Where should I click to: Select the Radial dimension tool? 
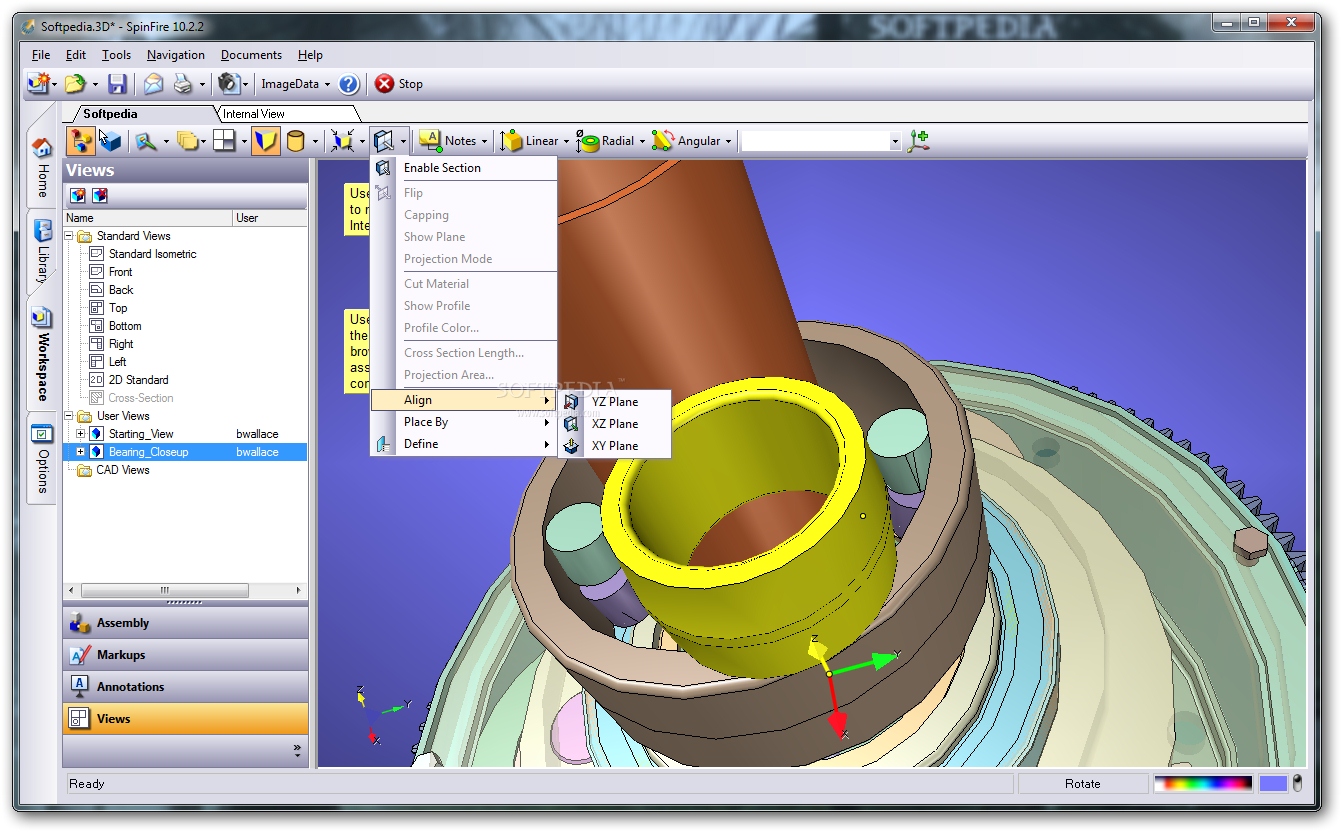click(x=605, y=141)
